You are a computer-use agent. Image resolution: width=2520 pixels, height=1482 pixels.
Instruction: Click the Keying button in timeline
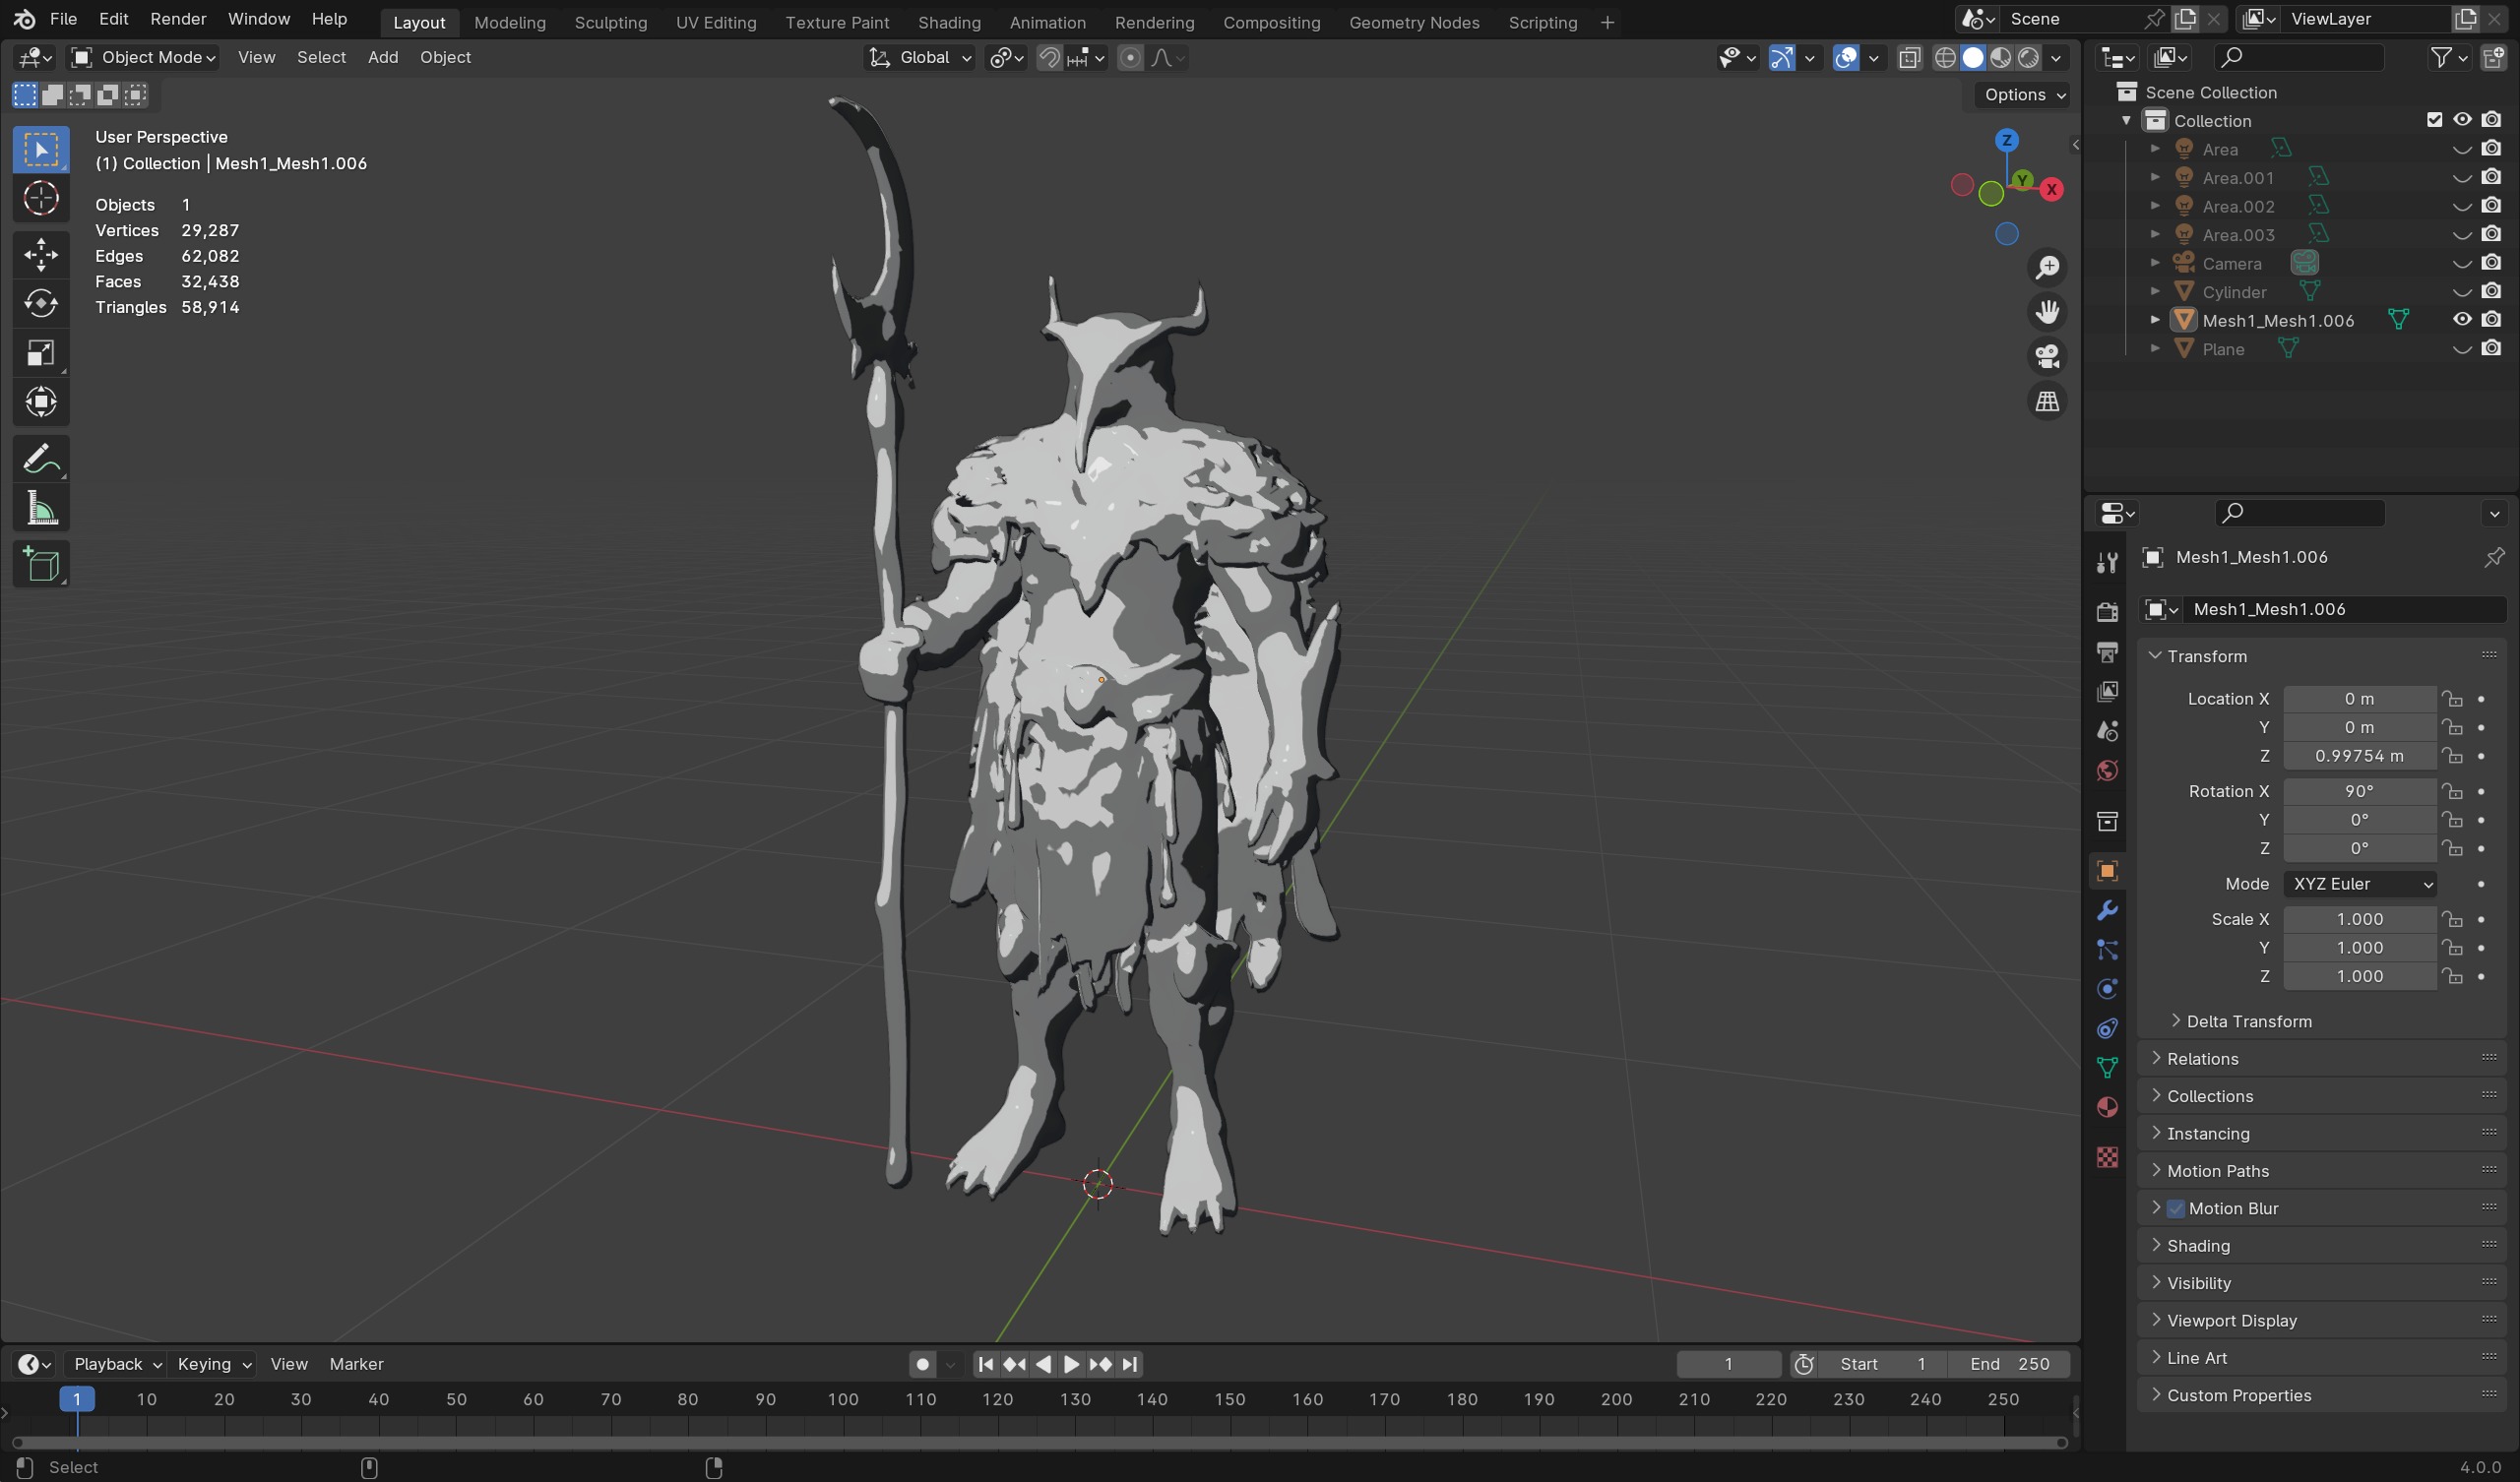(x=213, y=1364)
